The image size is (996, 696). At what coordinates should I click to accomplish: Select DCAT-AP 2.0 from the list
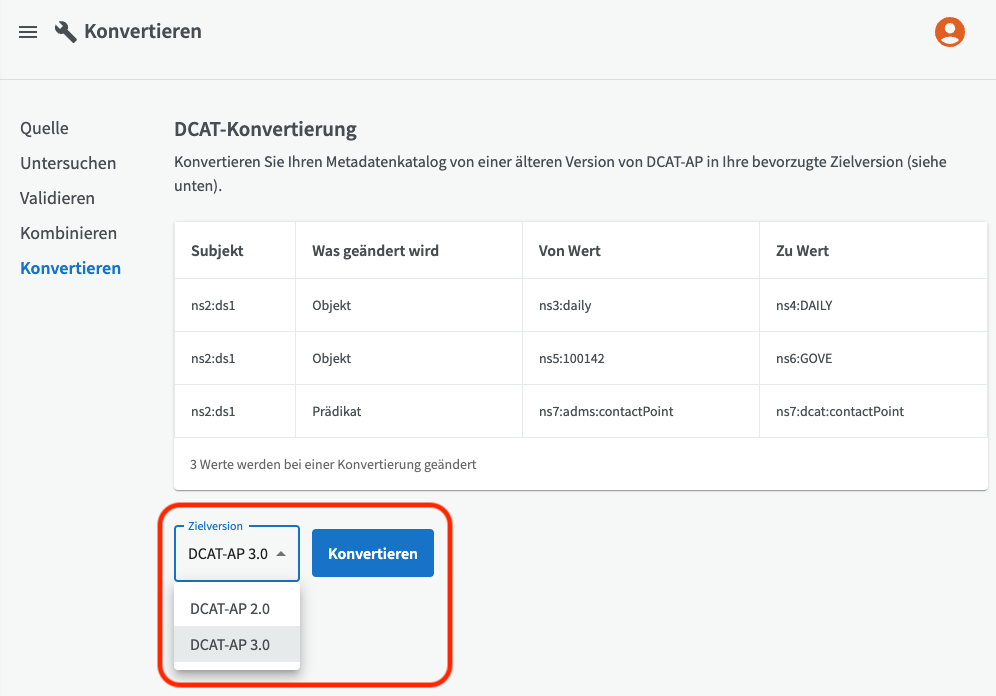(x=230, y=608)
